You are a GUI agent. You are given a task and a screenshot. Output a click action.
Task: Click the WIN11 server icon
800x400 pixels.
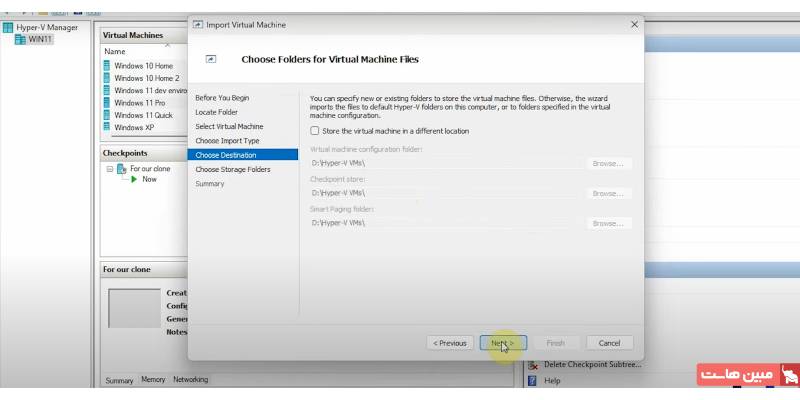pos(20,39)
